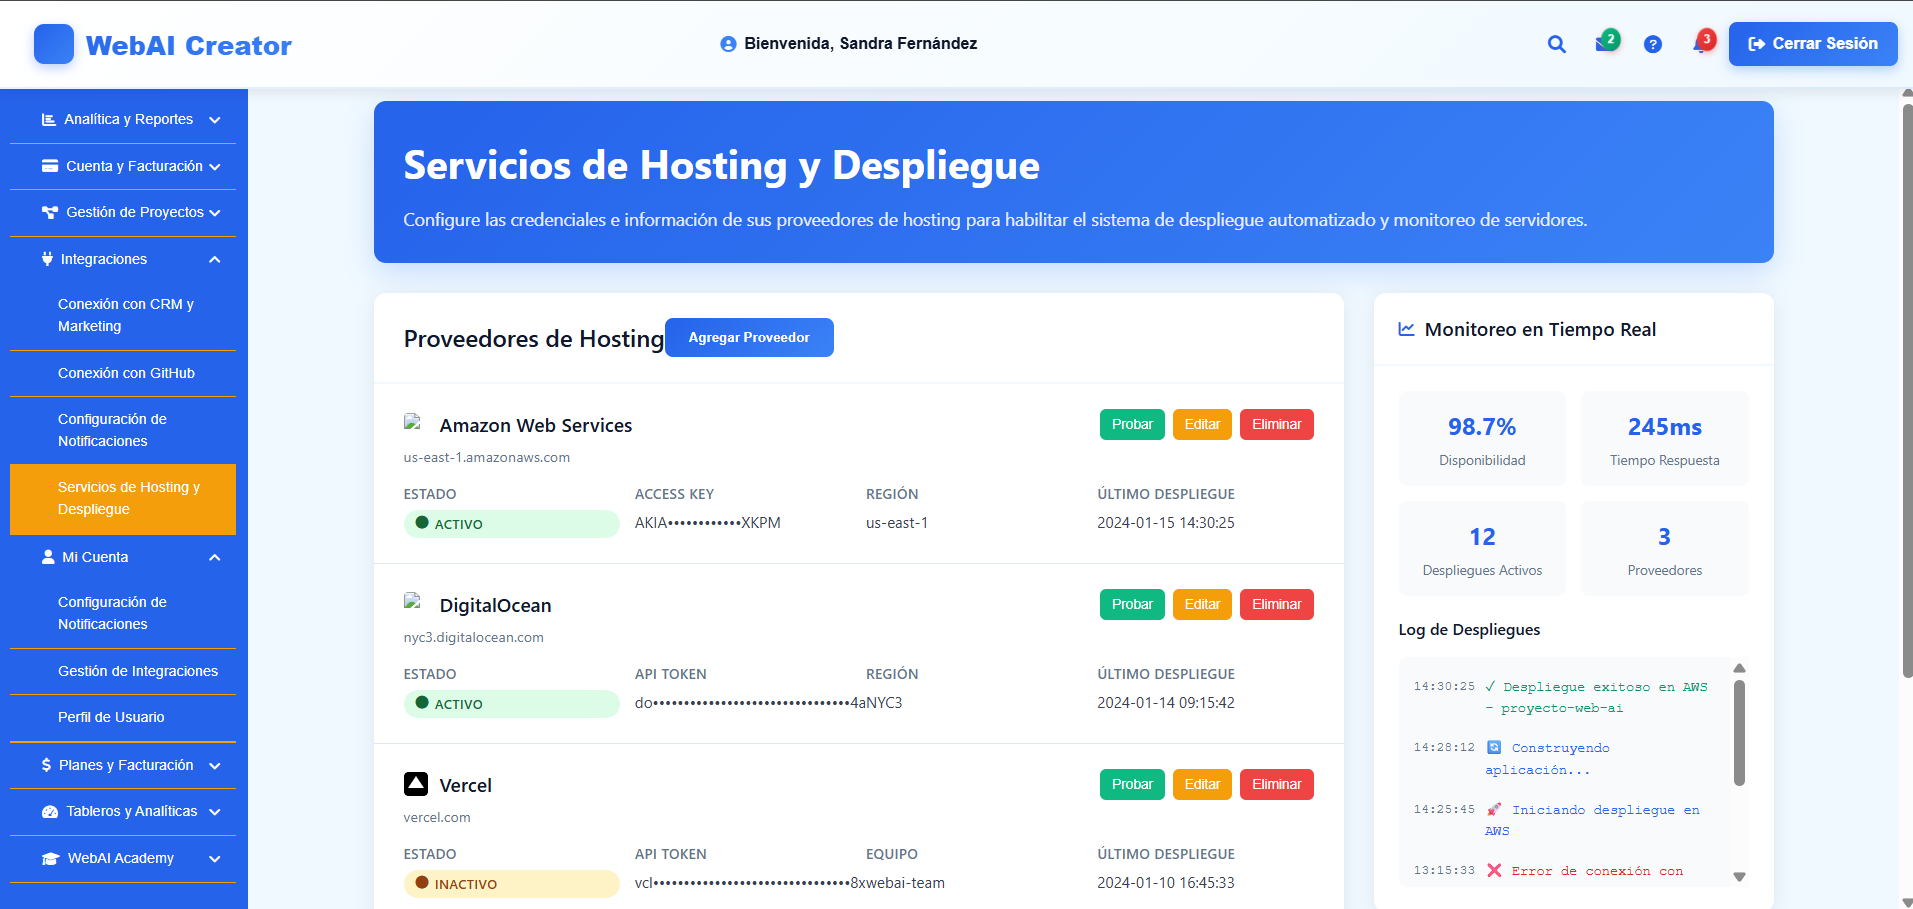Open Conexión con GitHub menu item

point(123,373)
